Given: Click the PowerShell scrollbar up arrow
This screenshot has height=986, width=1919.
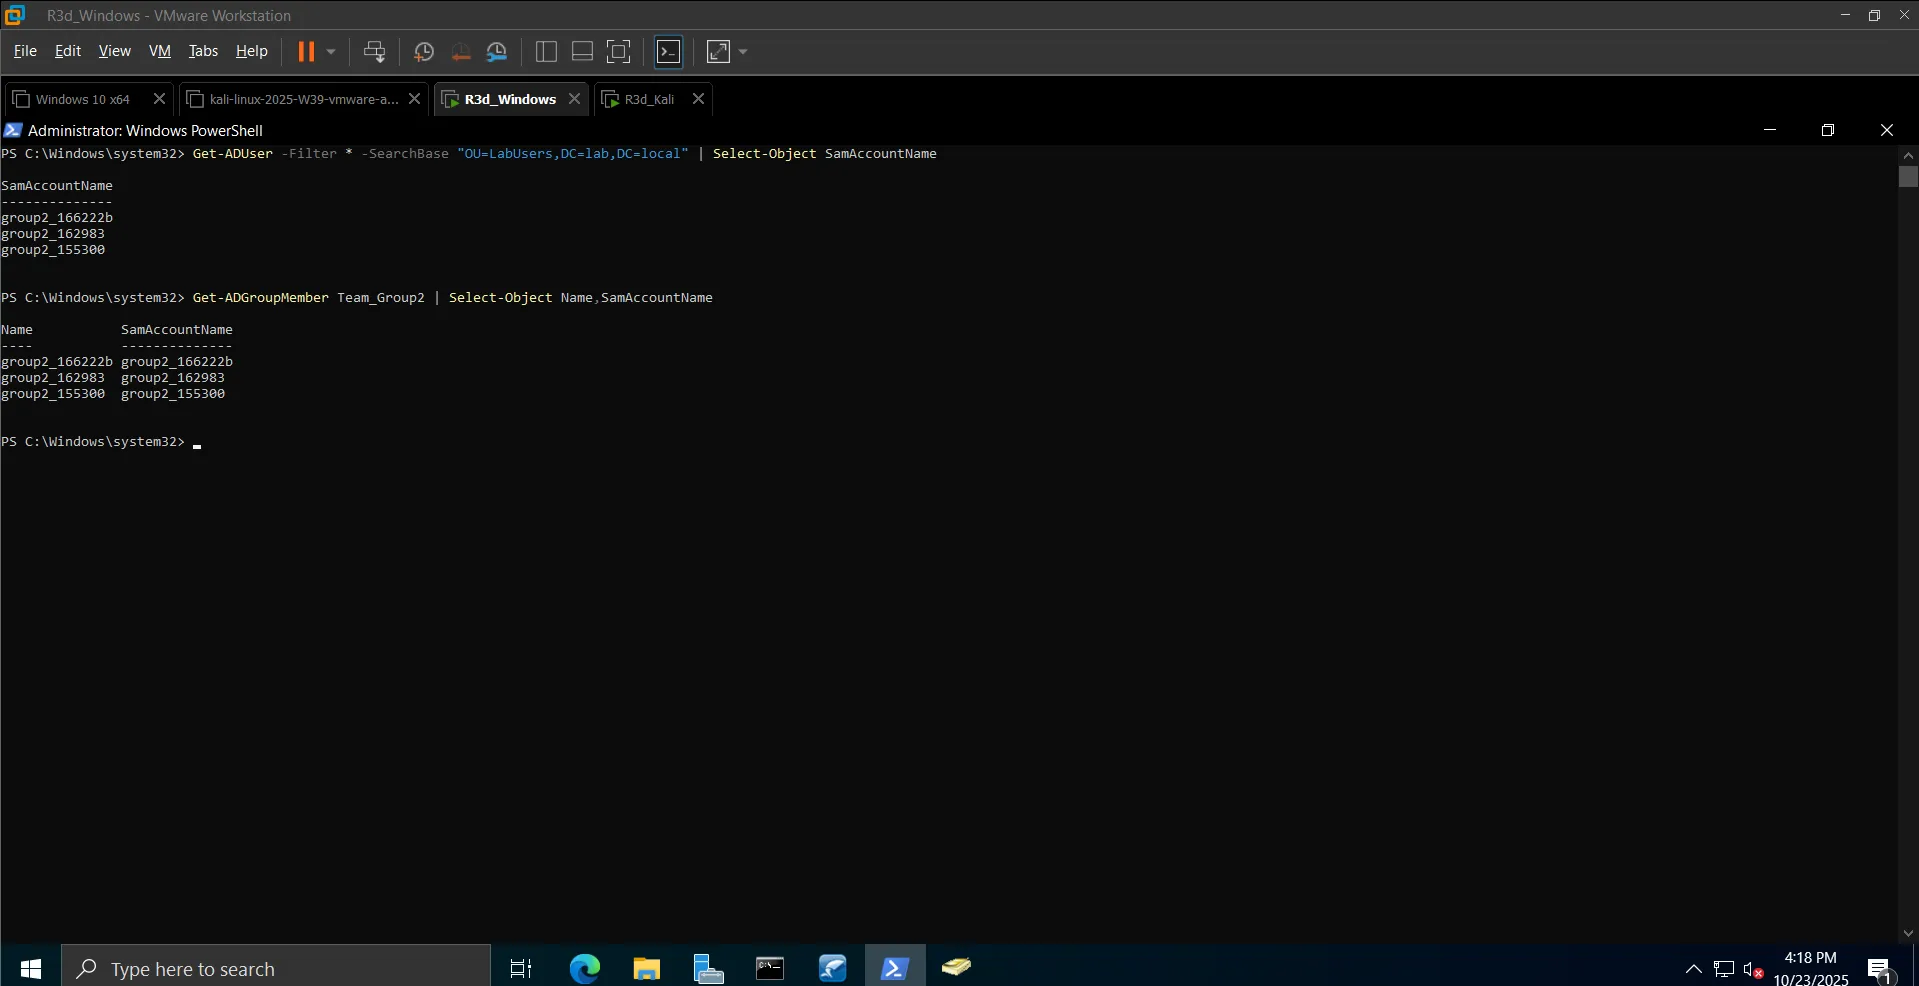Looking at the screenshot, I should (1908, 155).
